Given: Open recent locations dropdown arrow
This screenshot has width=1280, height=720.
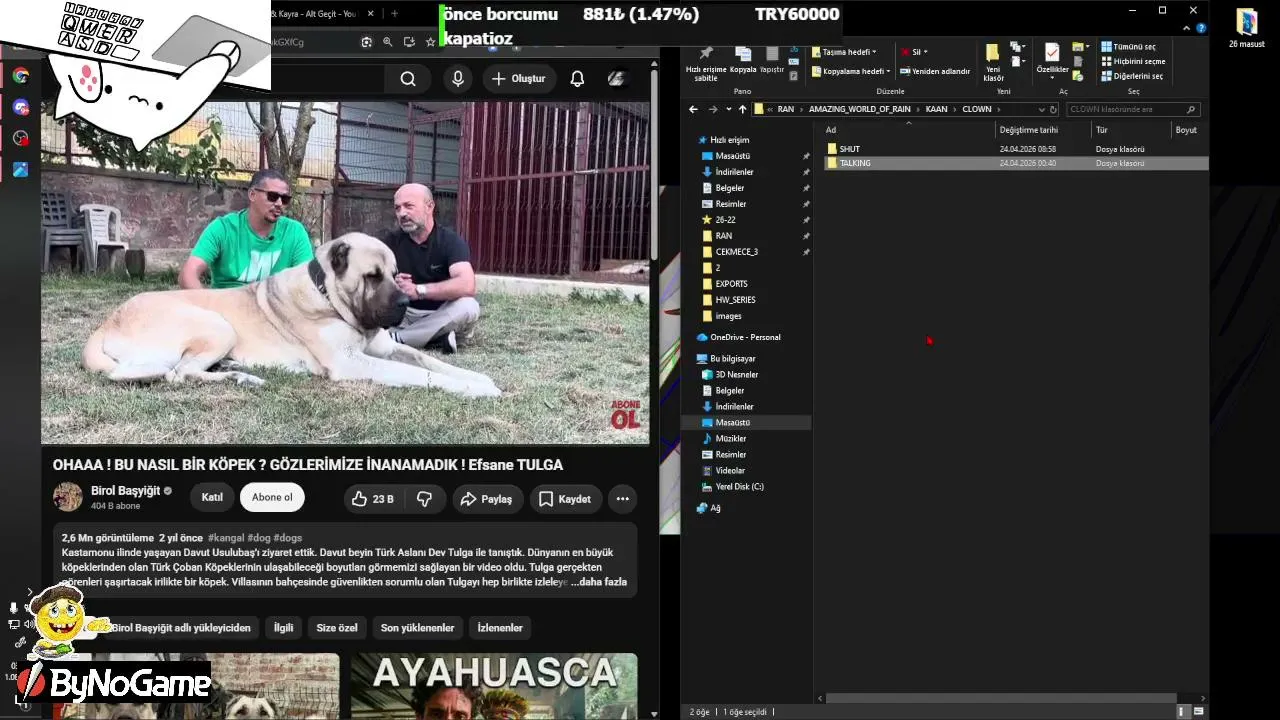Looking at the screenshot, I should pos(728,109).
